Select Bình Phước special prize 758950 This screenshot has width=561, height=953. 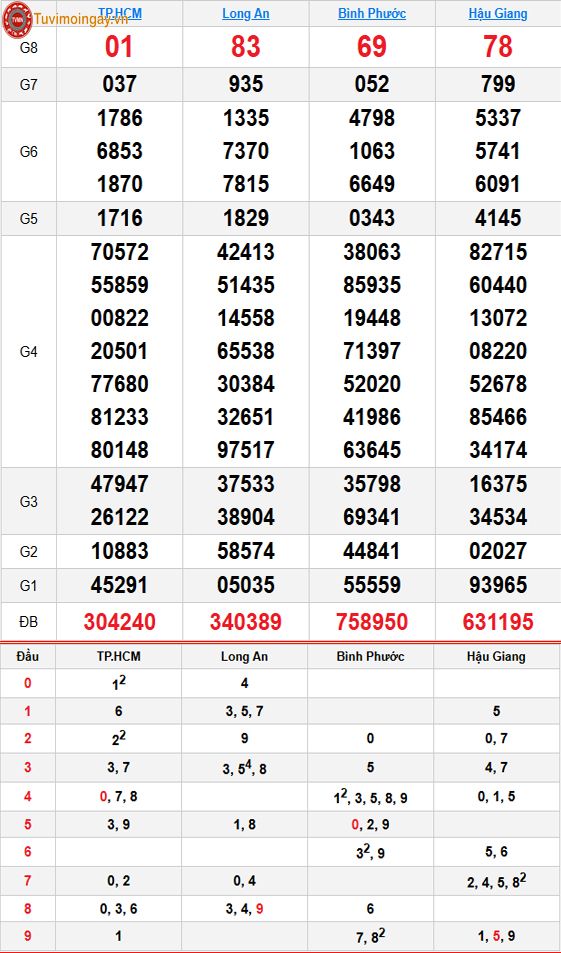372,622
